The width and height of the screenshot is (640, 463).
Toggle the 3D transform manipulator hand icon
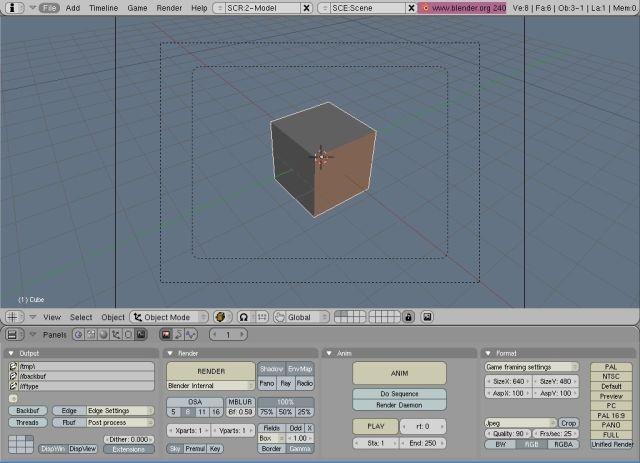pyautogui.click(x=280, y=317)
